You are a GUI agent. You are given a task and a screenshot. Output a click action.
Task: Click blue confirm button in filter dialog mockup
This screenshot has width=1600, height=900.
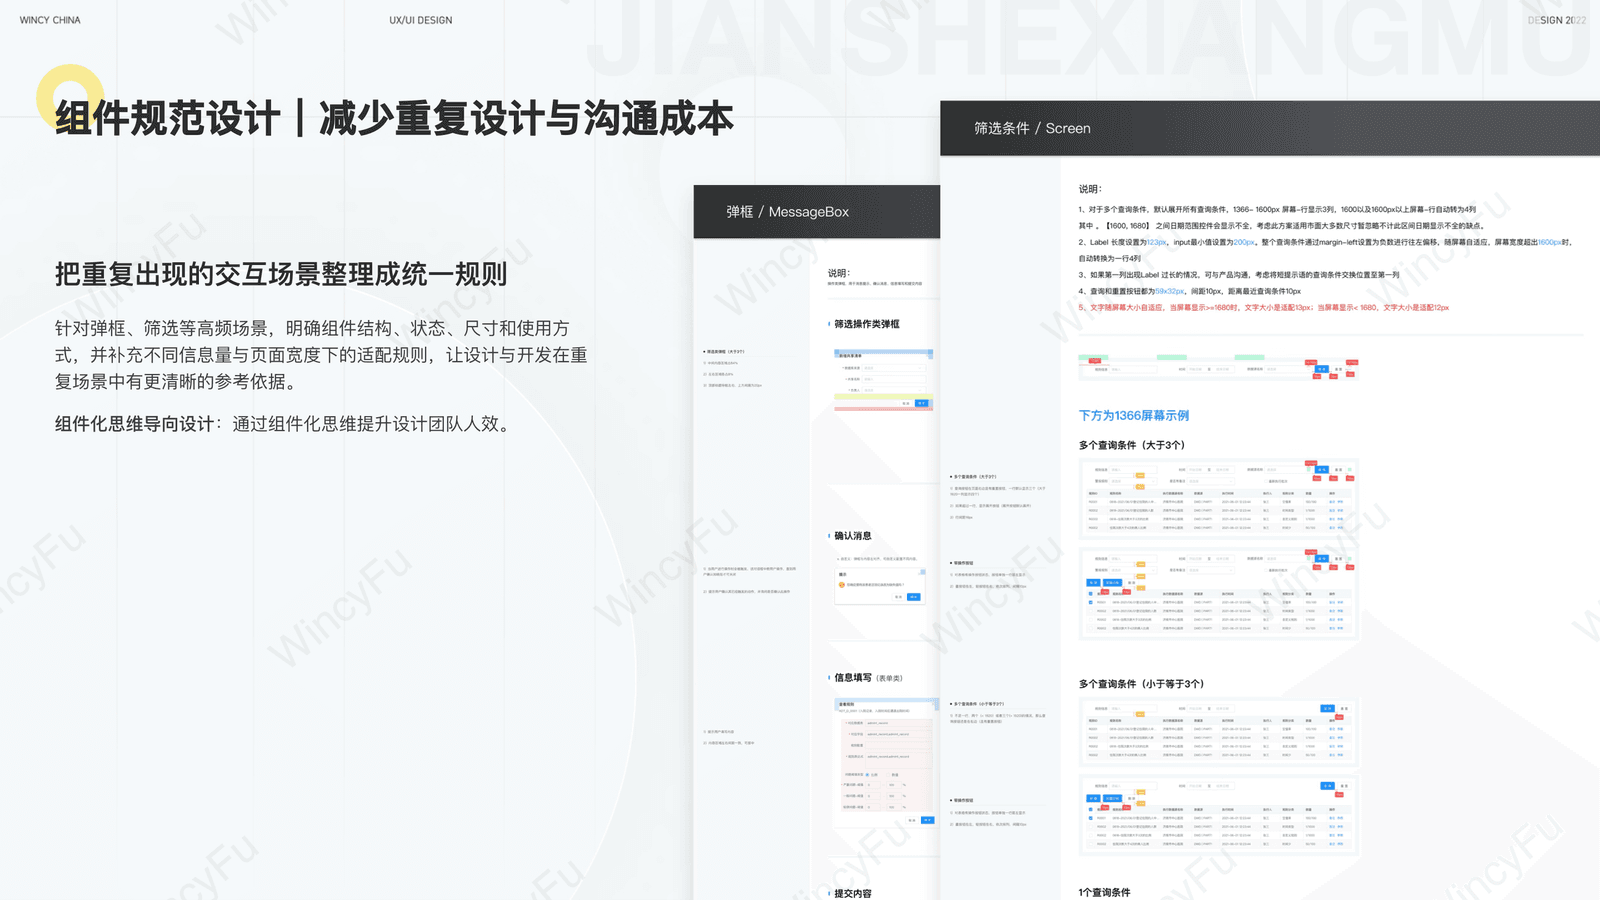point(921,403)
